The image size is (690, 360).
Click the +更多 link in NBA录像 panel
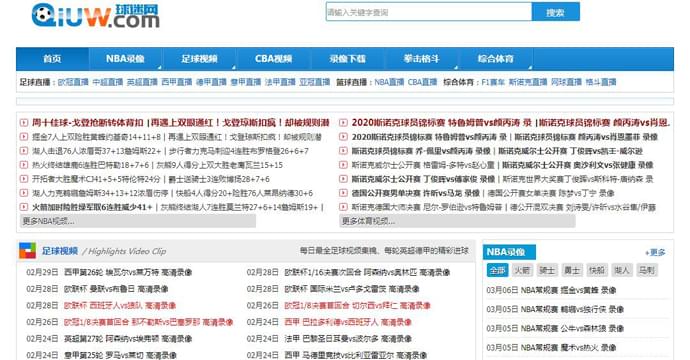655,253
